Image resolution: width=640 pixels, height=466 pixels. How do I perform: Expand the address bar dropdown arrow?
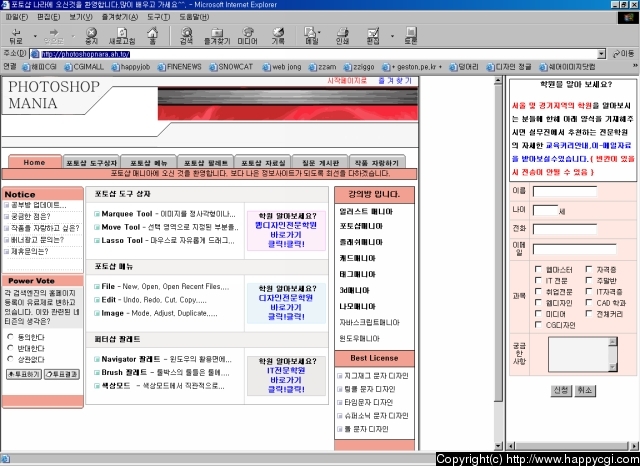coord(601,54)
